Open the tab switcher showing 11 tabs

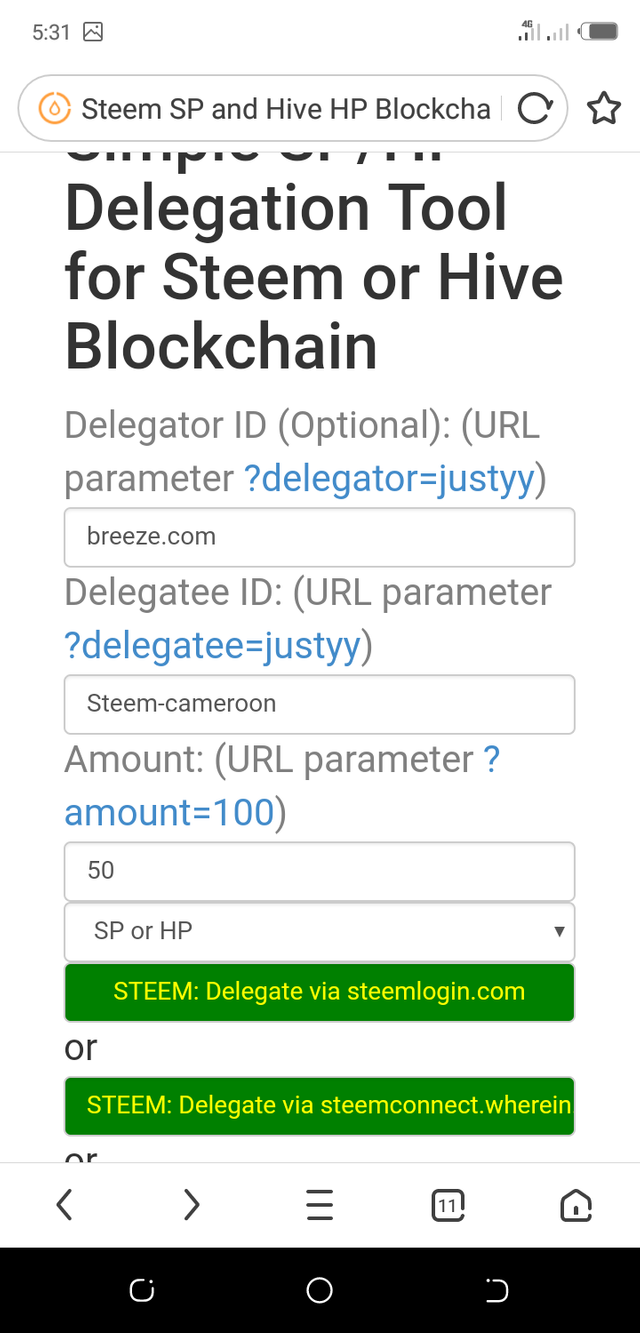point(448,1206)
